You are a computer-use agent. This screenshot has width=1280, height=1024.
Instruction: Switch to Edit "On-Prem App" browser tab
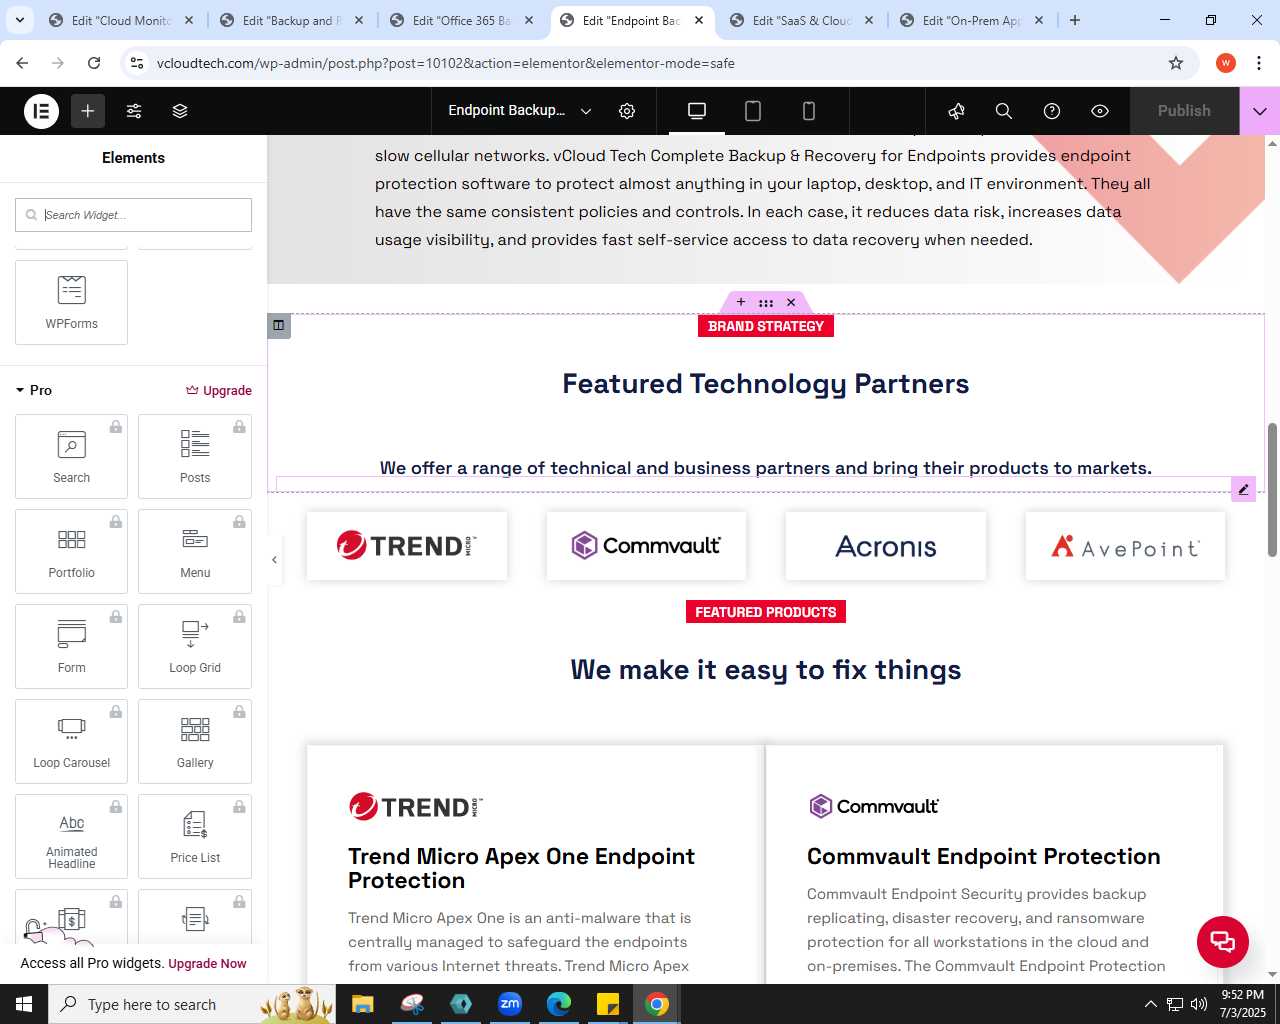pos(971,20)
